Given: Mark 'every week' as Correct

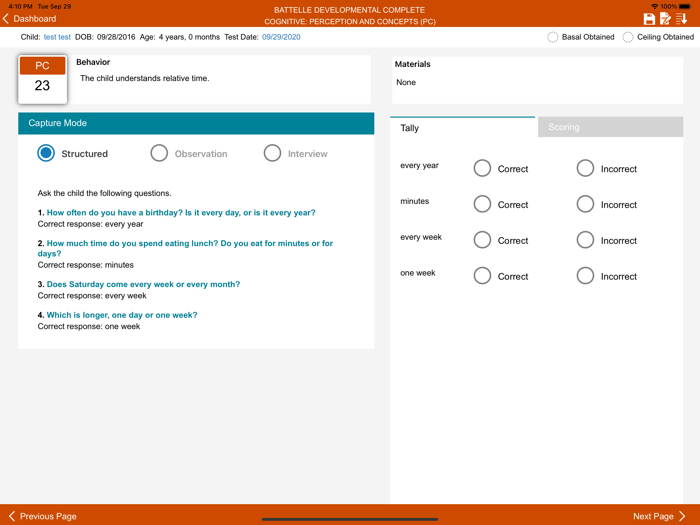Looking at the screenshot, I should point(482,240).
